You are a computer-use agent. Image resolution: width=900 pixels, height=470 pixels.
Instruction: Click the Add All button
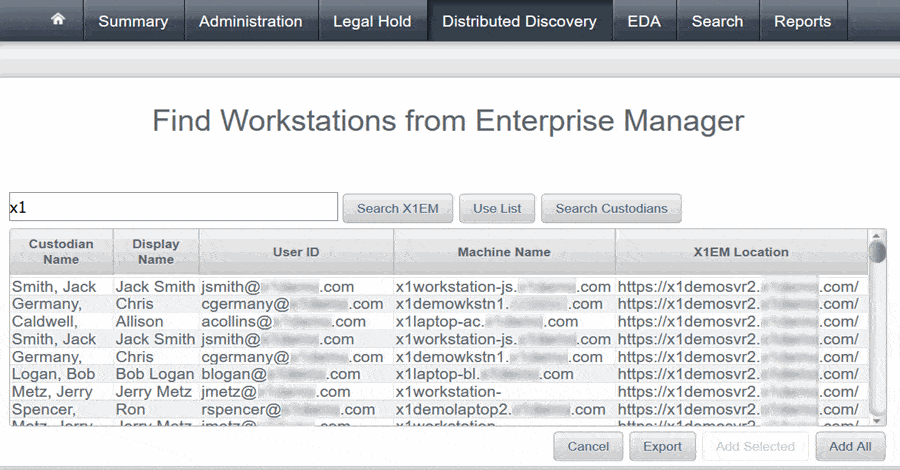coord(850,446)
